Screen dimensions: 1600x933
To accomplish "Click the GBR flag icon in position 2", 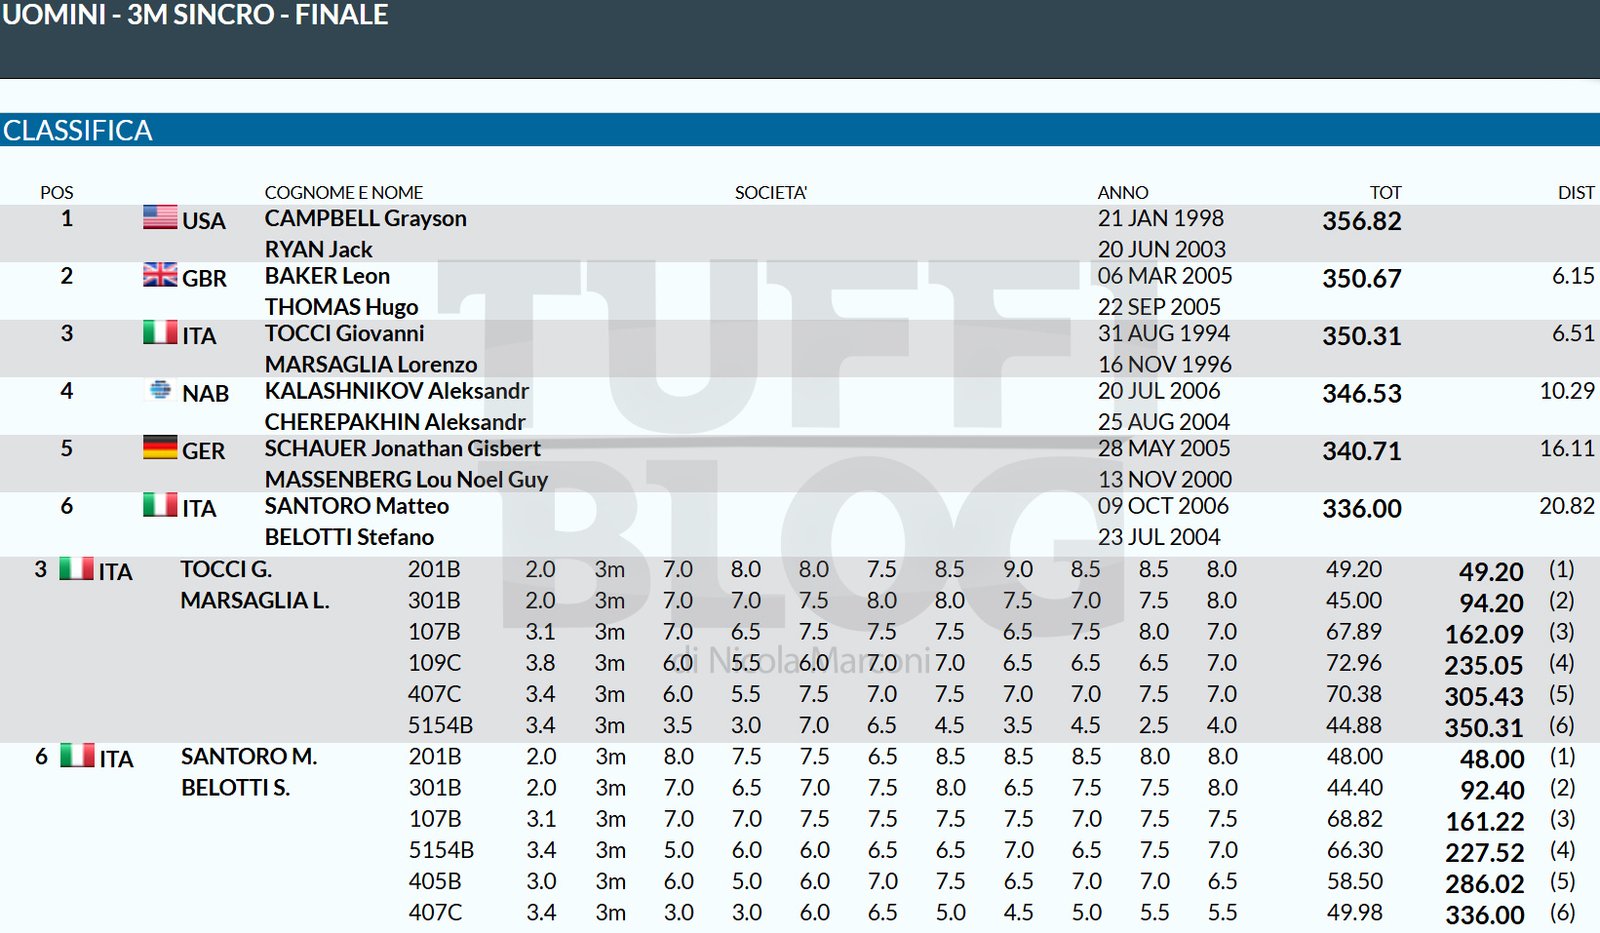I will coord(160,274).
